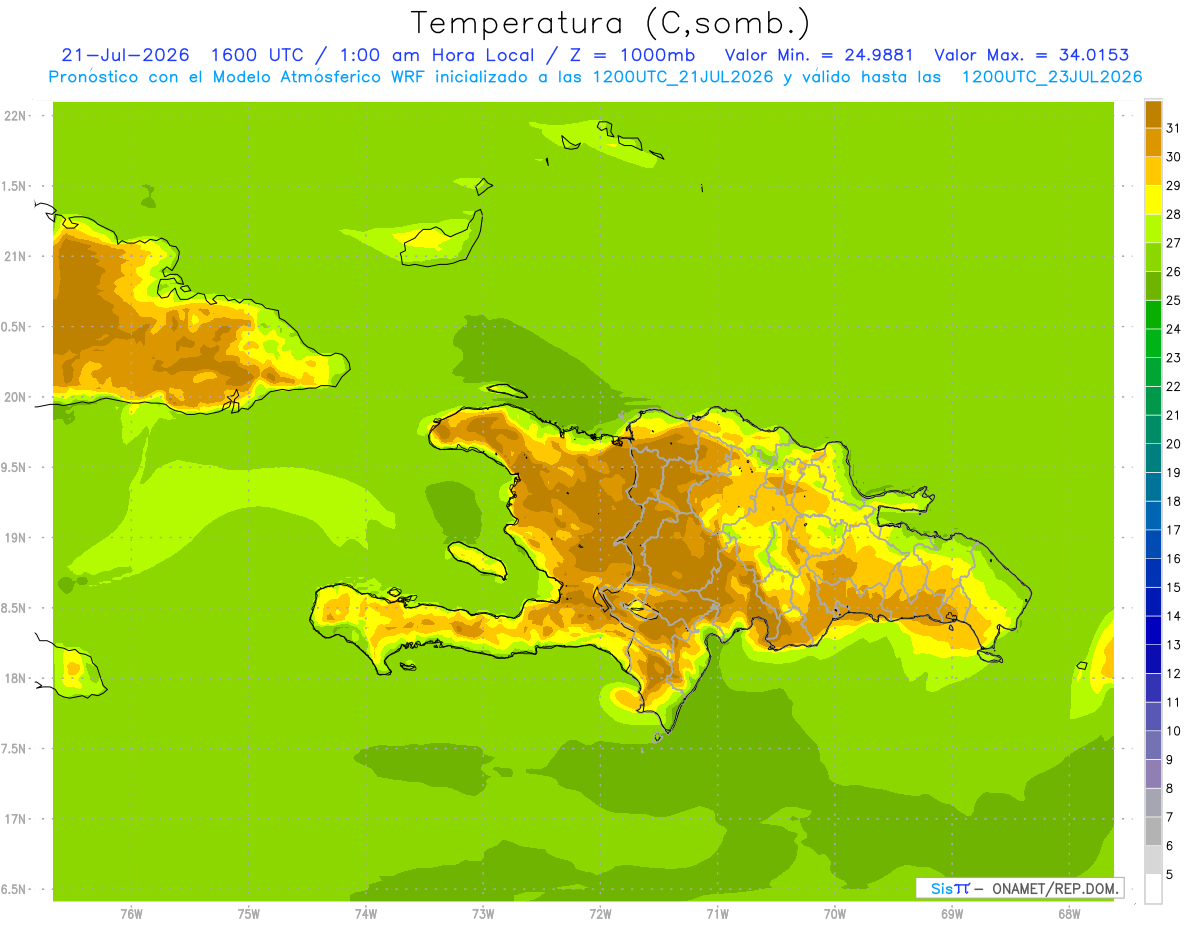Click the colorbar value "10"
1200x927 pixels.
(x=1173, y=731)
